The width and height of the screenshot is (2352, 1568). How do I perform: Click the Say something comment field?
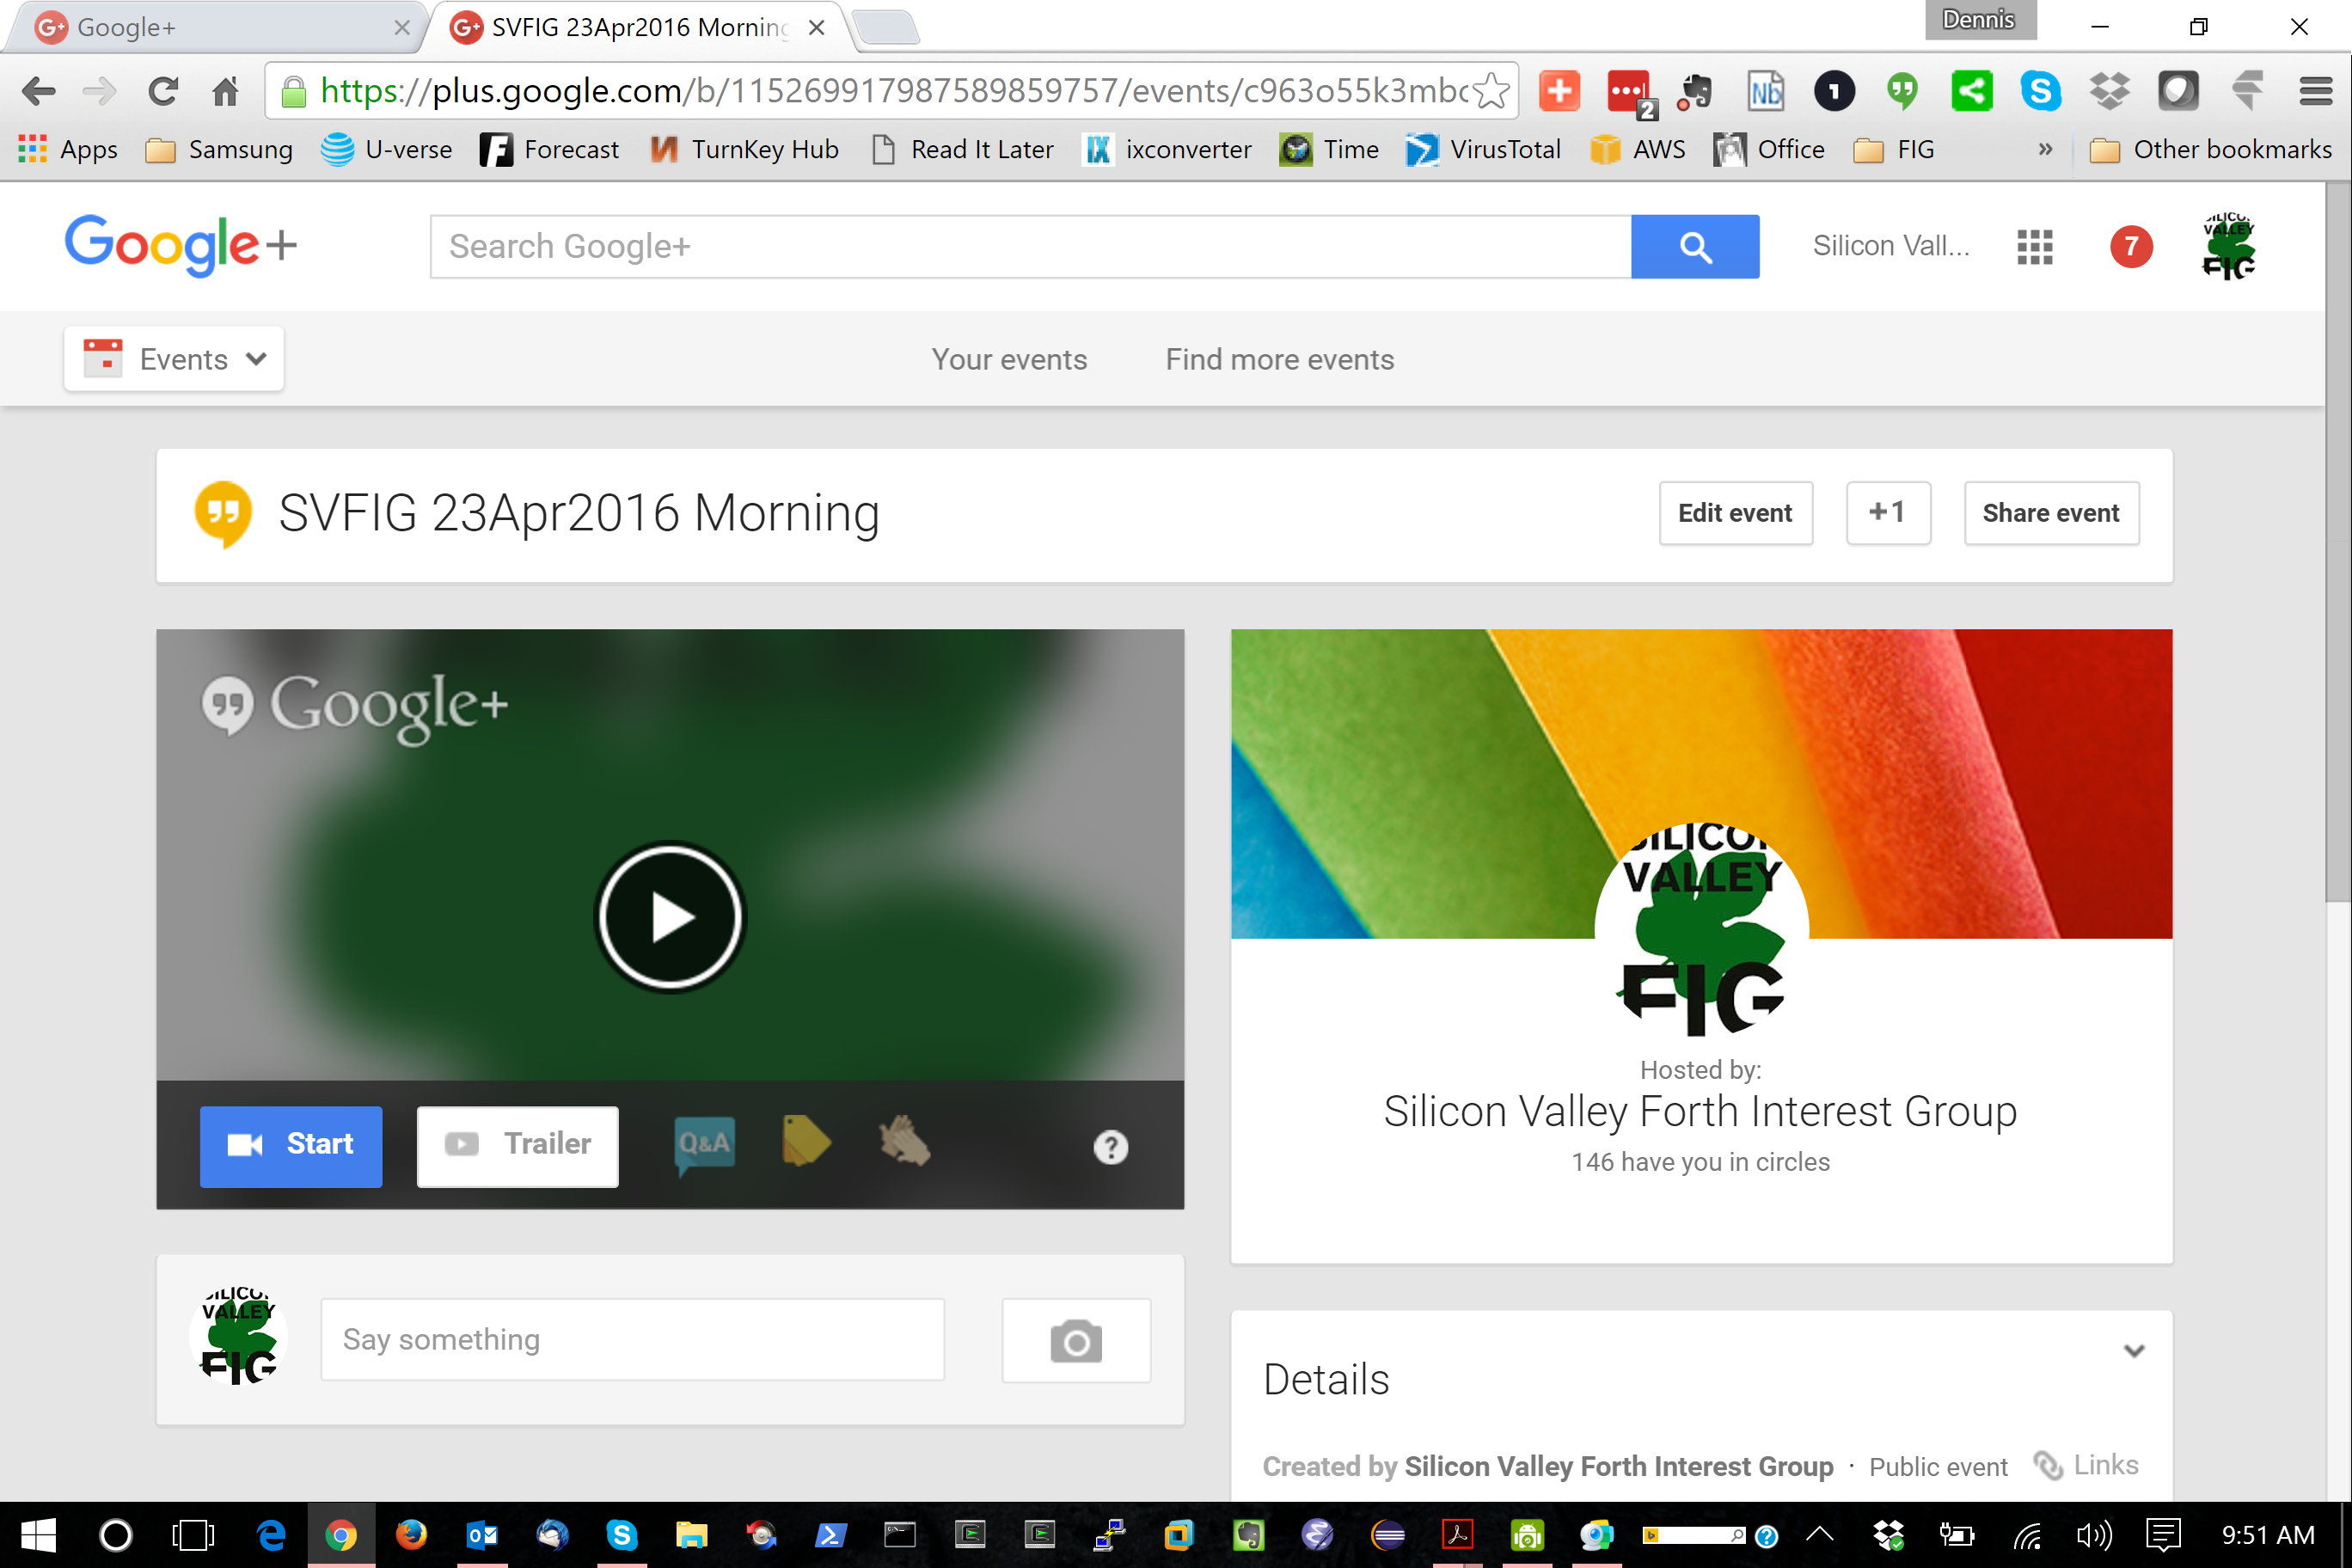(x=632, y=1340)
